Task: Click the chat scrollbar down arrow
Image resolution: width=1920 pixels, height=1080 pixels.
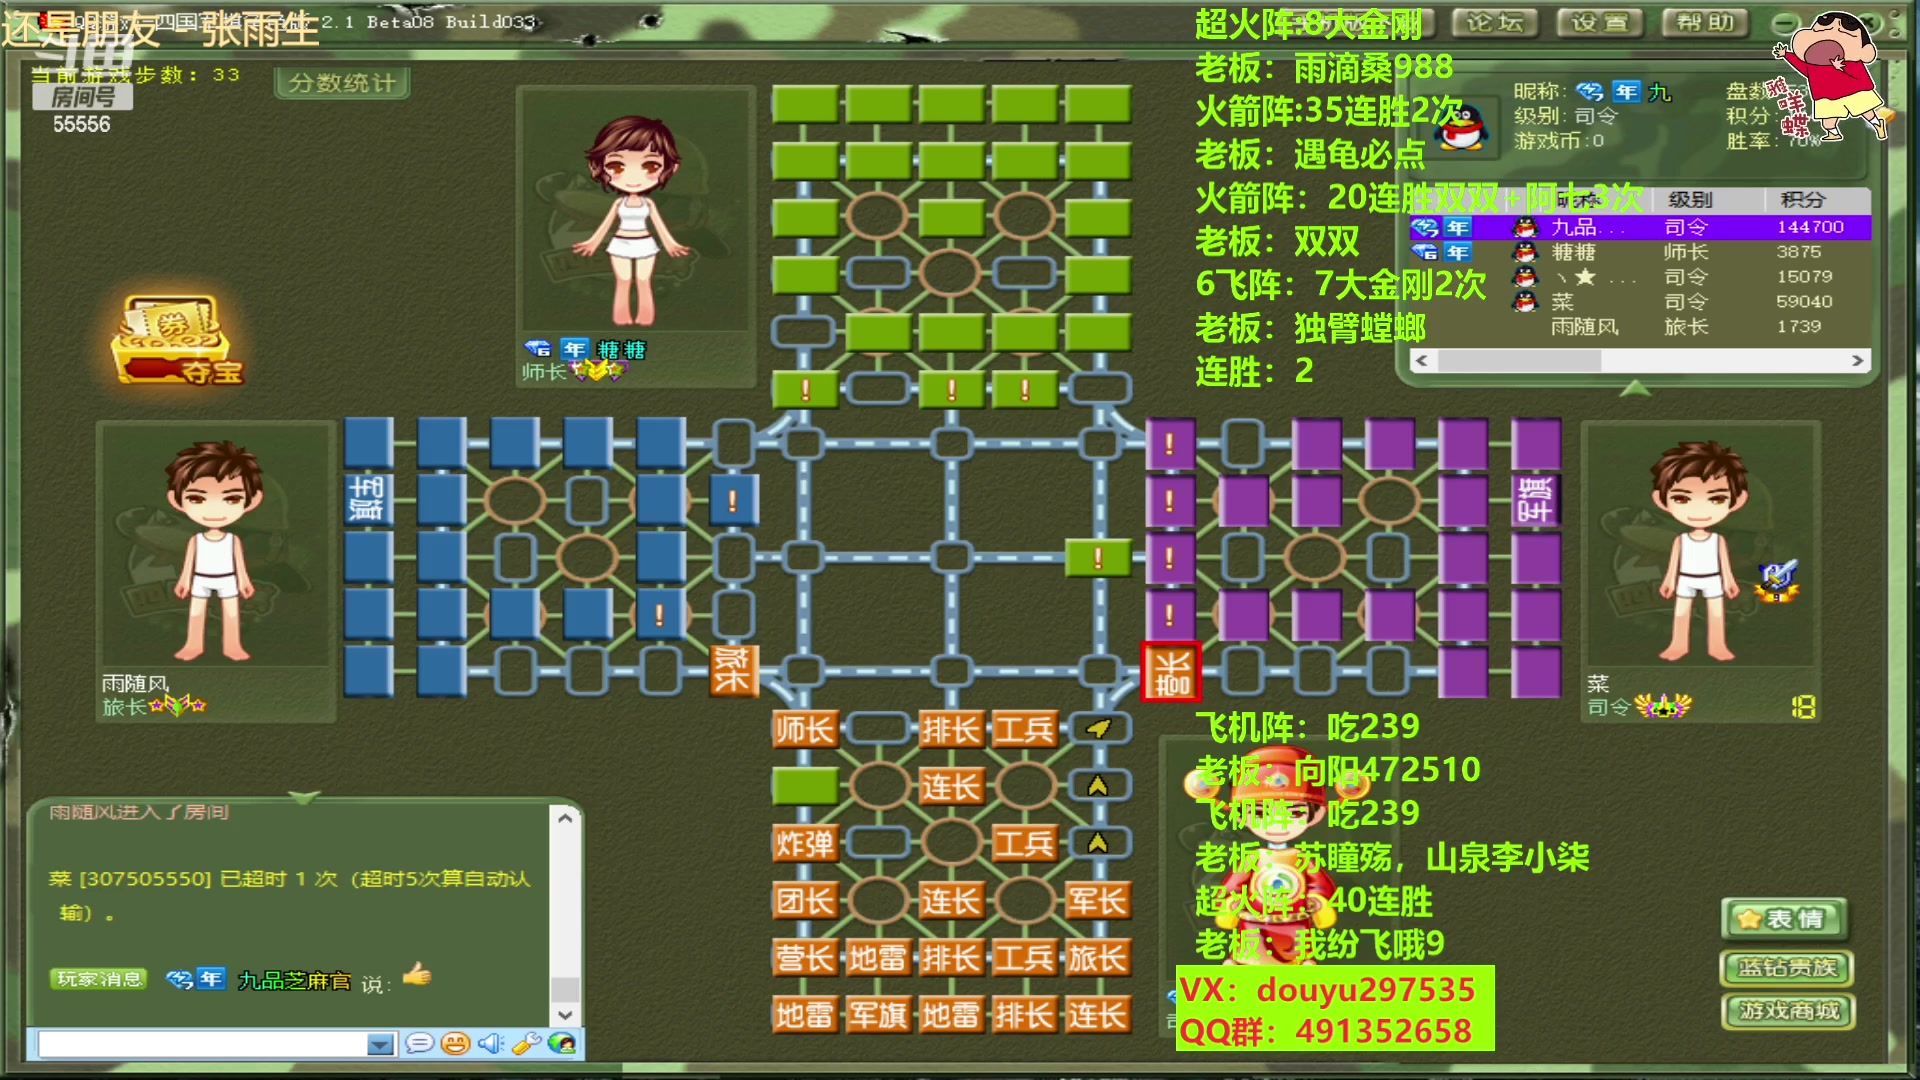Action: coord(565,1014)
